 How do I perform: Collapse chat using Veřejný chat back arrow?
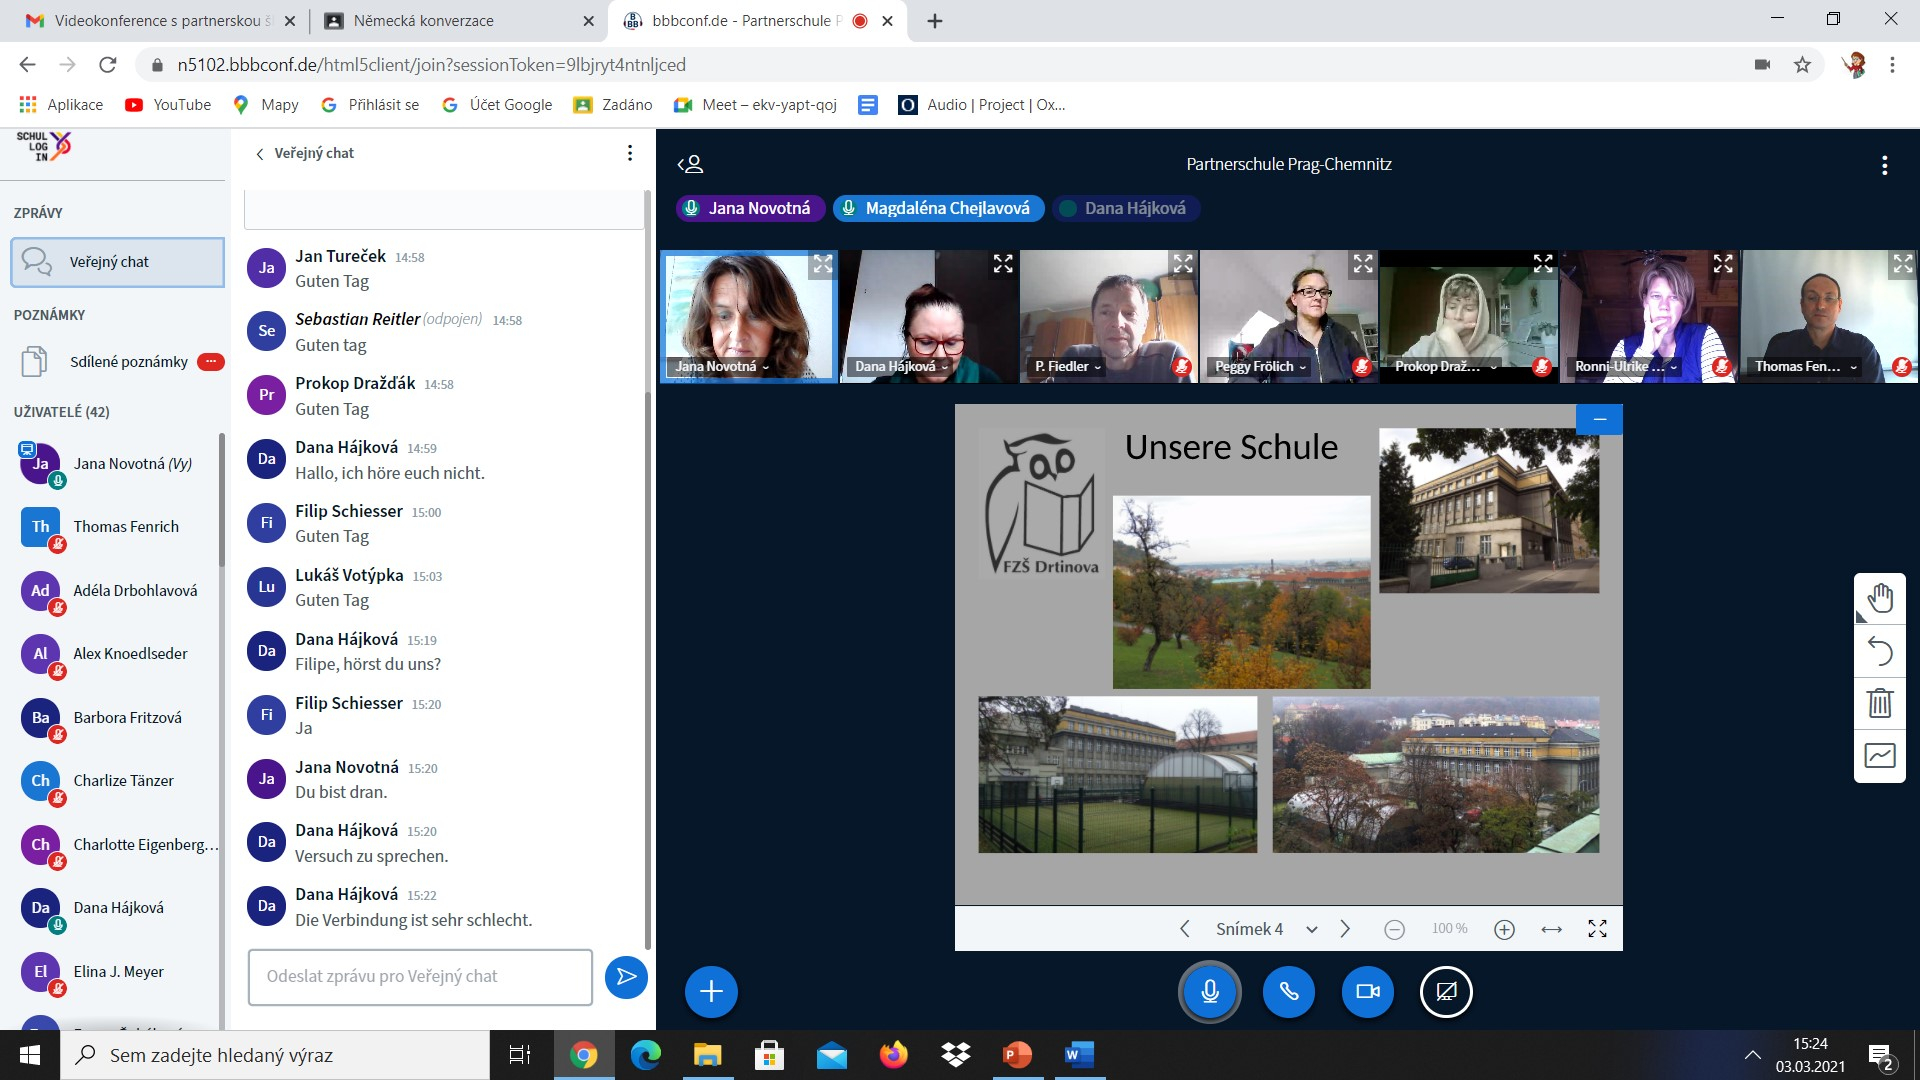pos(304,153)
